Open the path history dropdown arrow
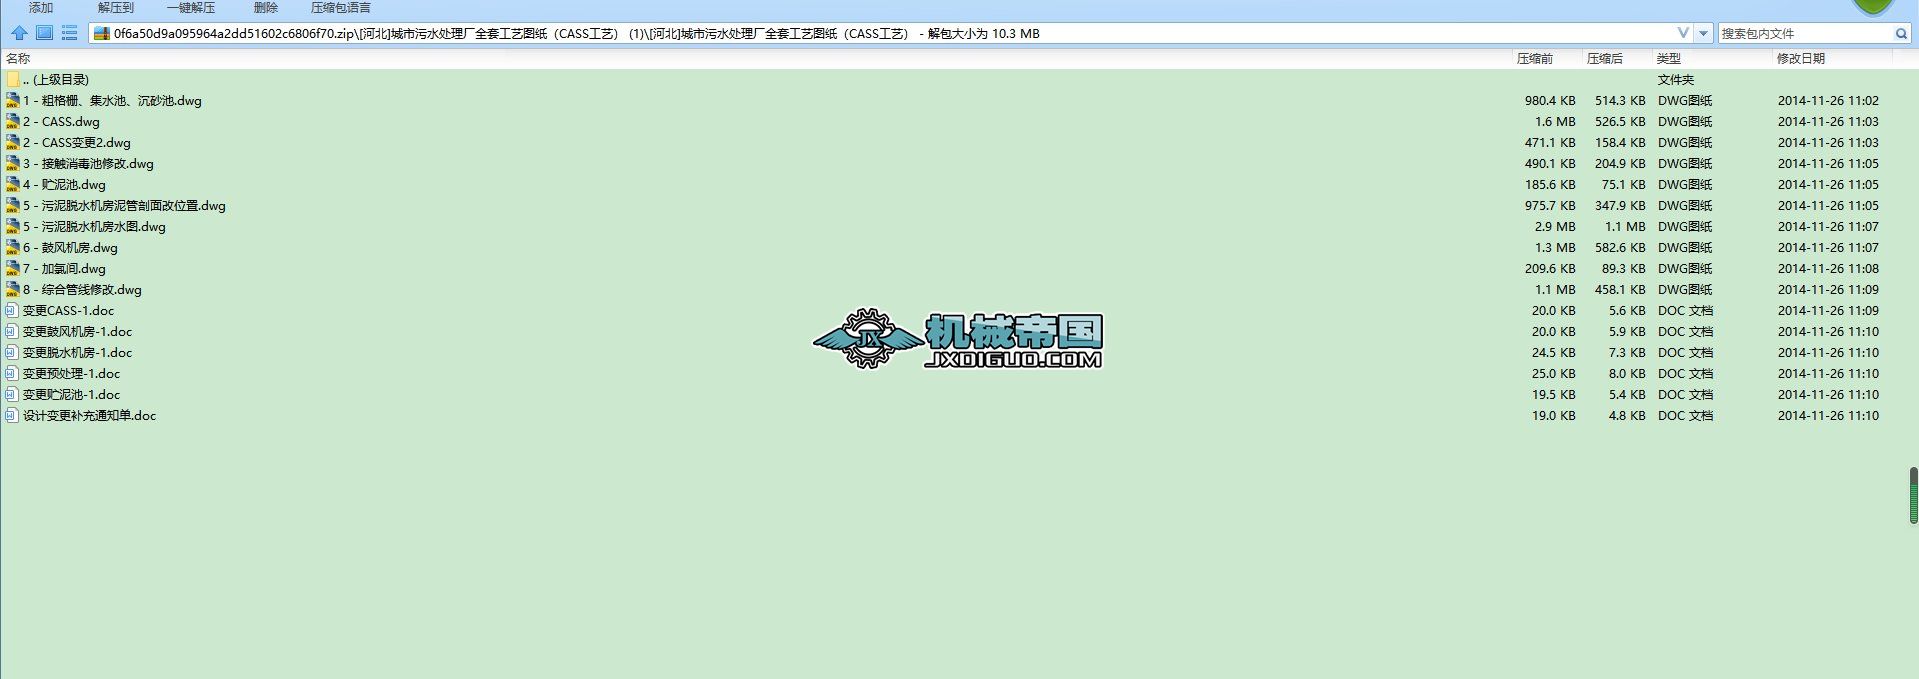 tap(1704, 33)
